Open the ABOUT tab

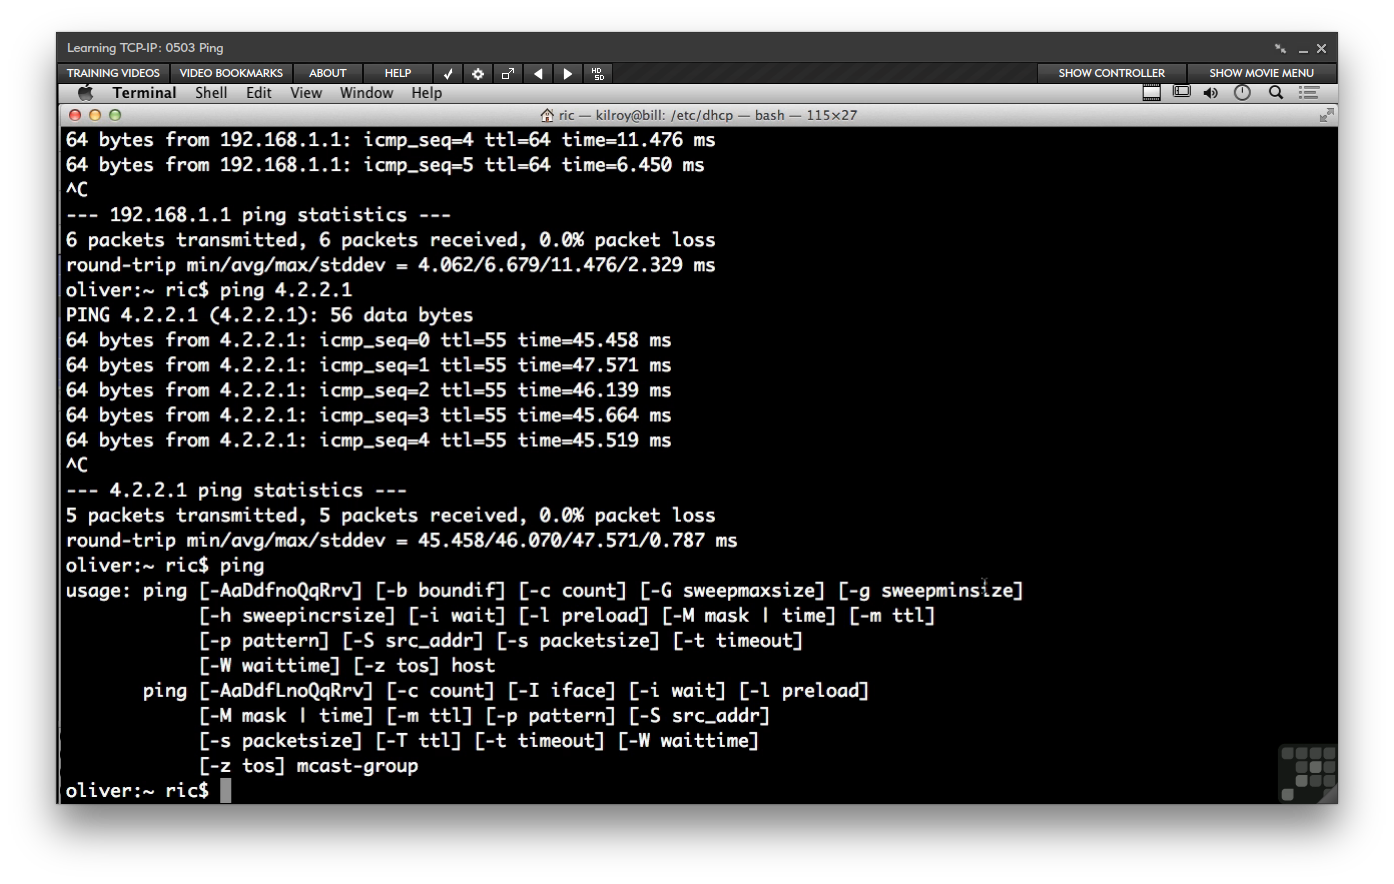pos(328,73)
